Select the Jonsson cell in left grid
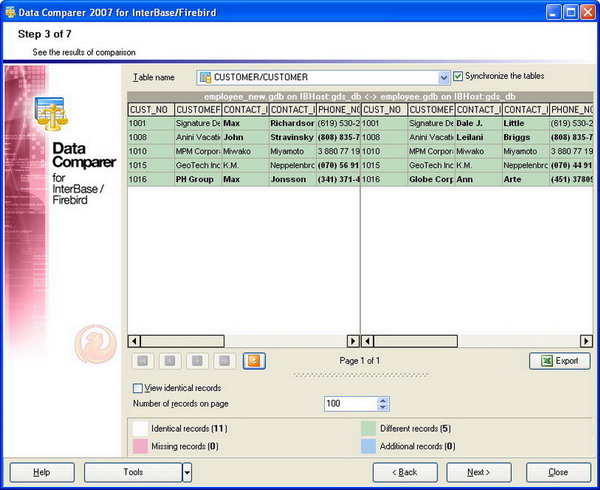The height and width of the screenshot is (490, 600). coord(293,179)
